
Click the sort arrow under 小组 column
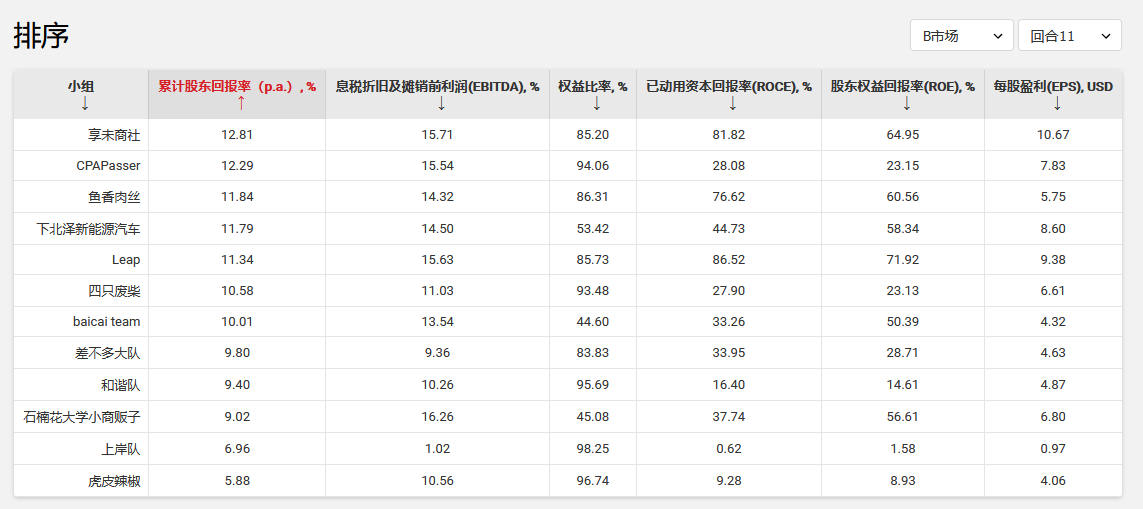point(85,103)
